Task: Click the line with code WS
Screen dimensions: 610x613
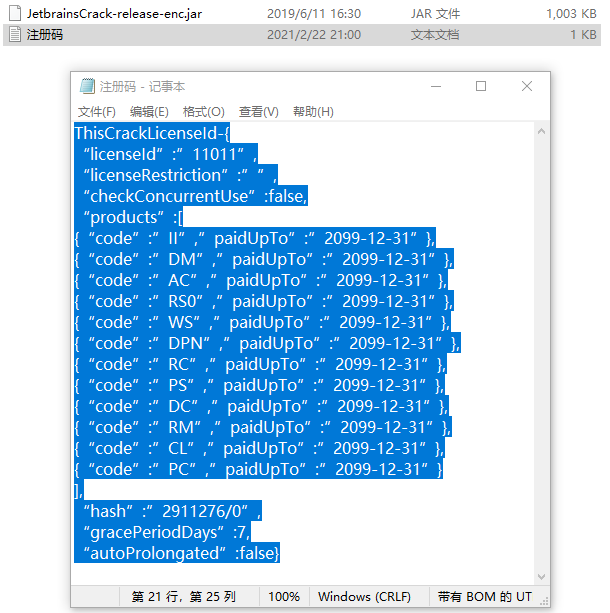Action: click(262, 322)
